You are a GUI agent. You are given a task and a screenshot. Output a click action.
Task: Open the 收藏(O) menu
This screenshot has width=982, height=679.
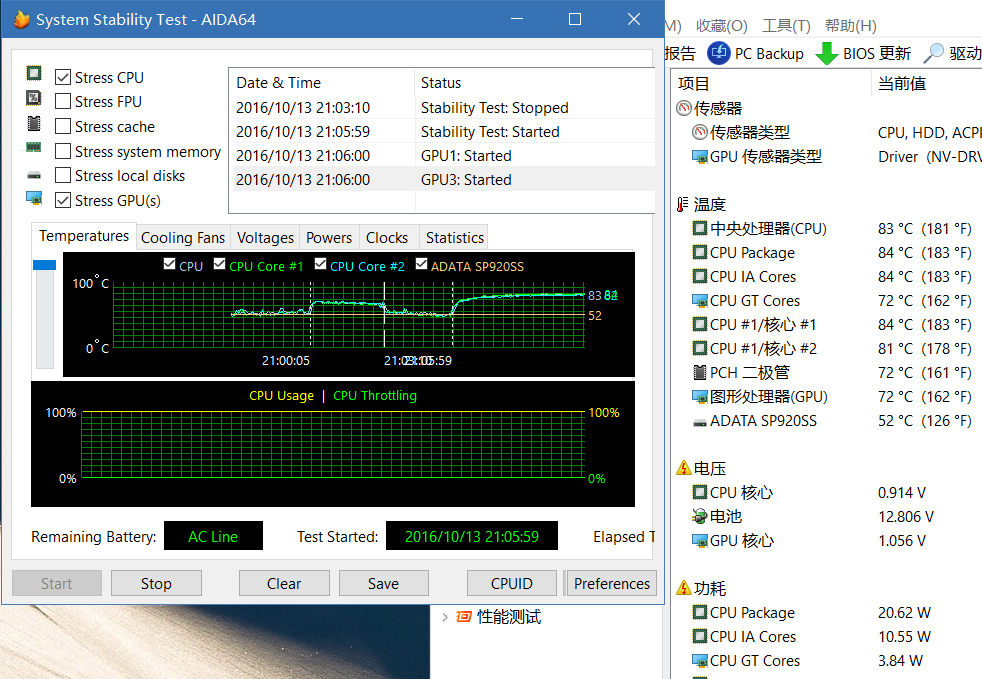(721, 26)
